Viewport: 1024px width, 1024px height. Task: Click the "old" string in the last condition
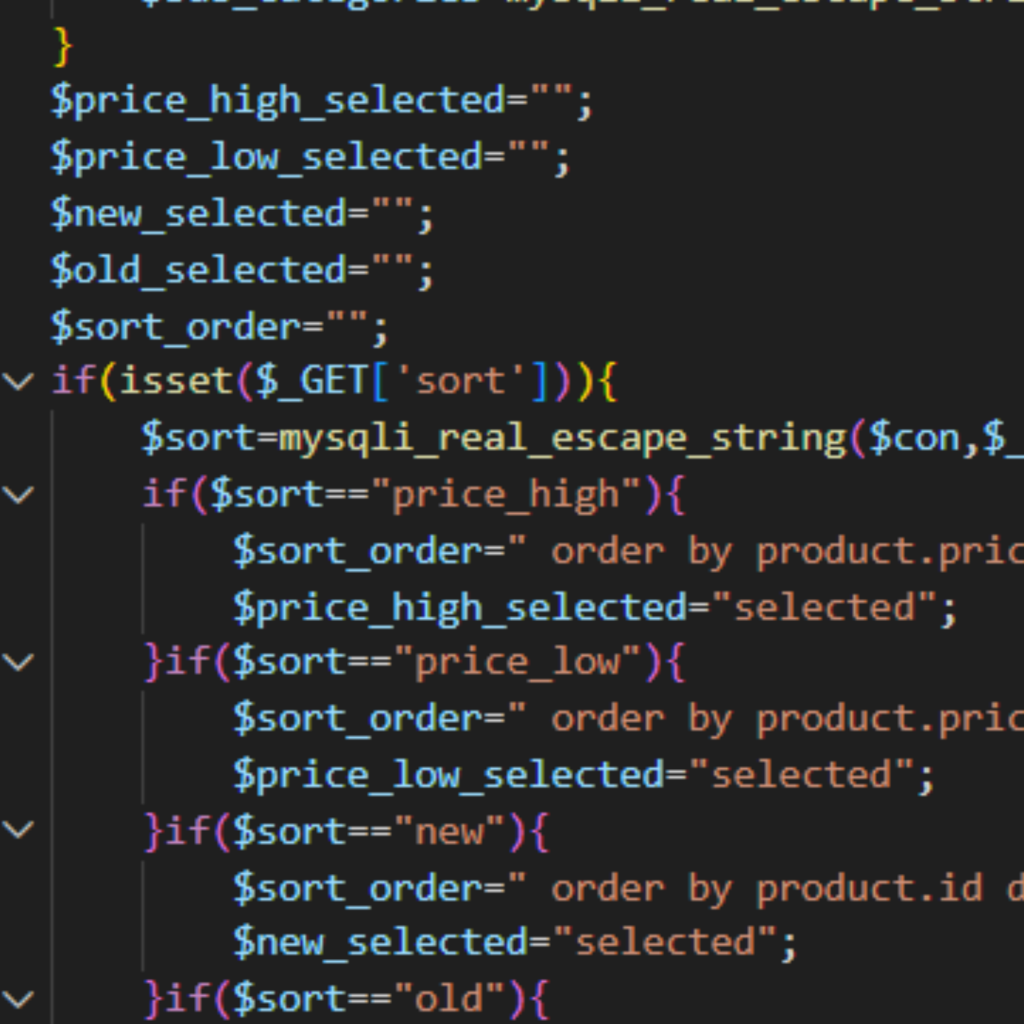click(450, 997)
